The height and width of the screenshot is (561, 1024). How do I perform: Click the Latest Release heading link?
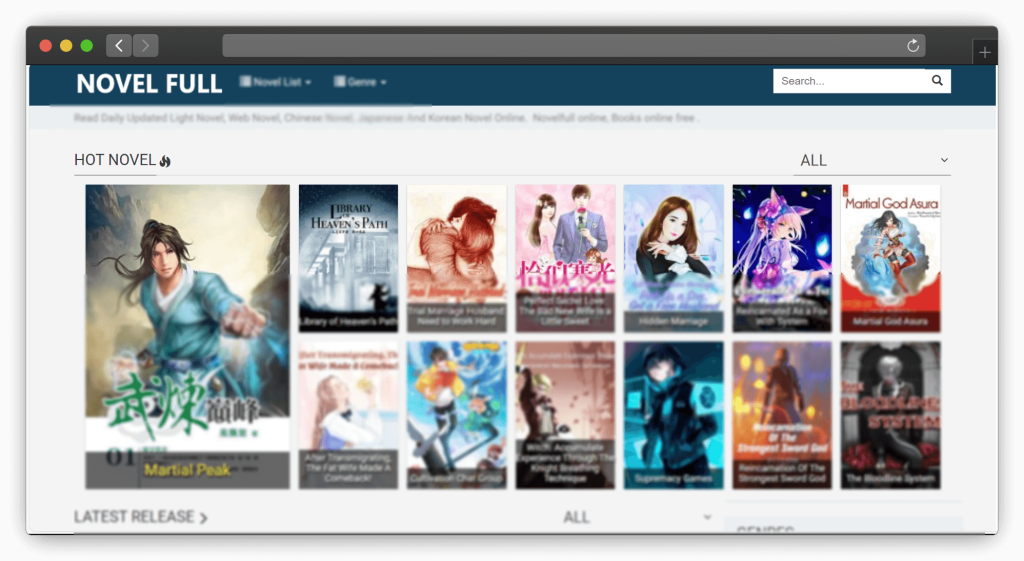coord(140,517)
